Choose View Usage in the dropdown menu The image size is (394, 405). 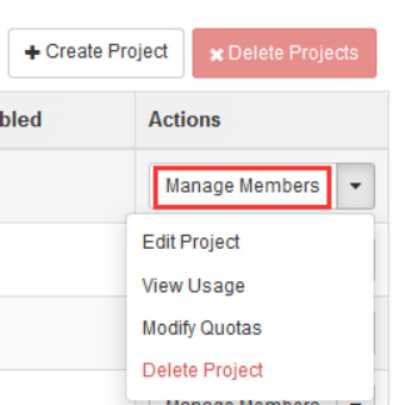[193, 286]
